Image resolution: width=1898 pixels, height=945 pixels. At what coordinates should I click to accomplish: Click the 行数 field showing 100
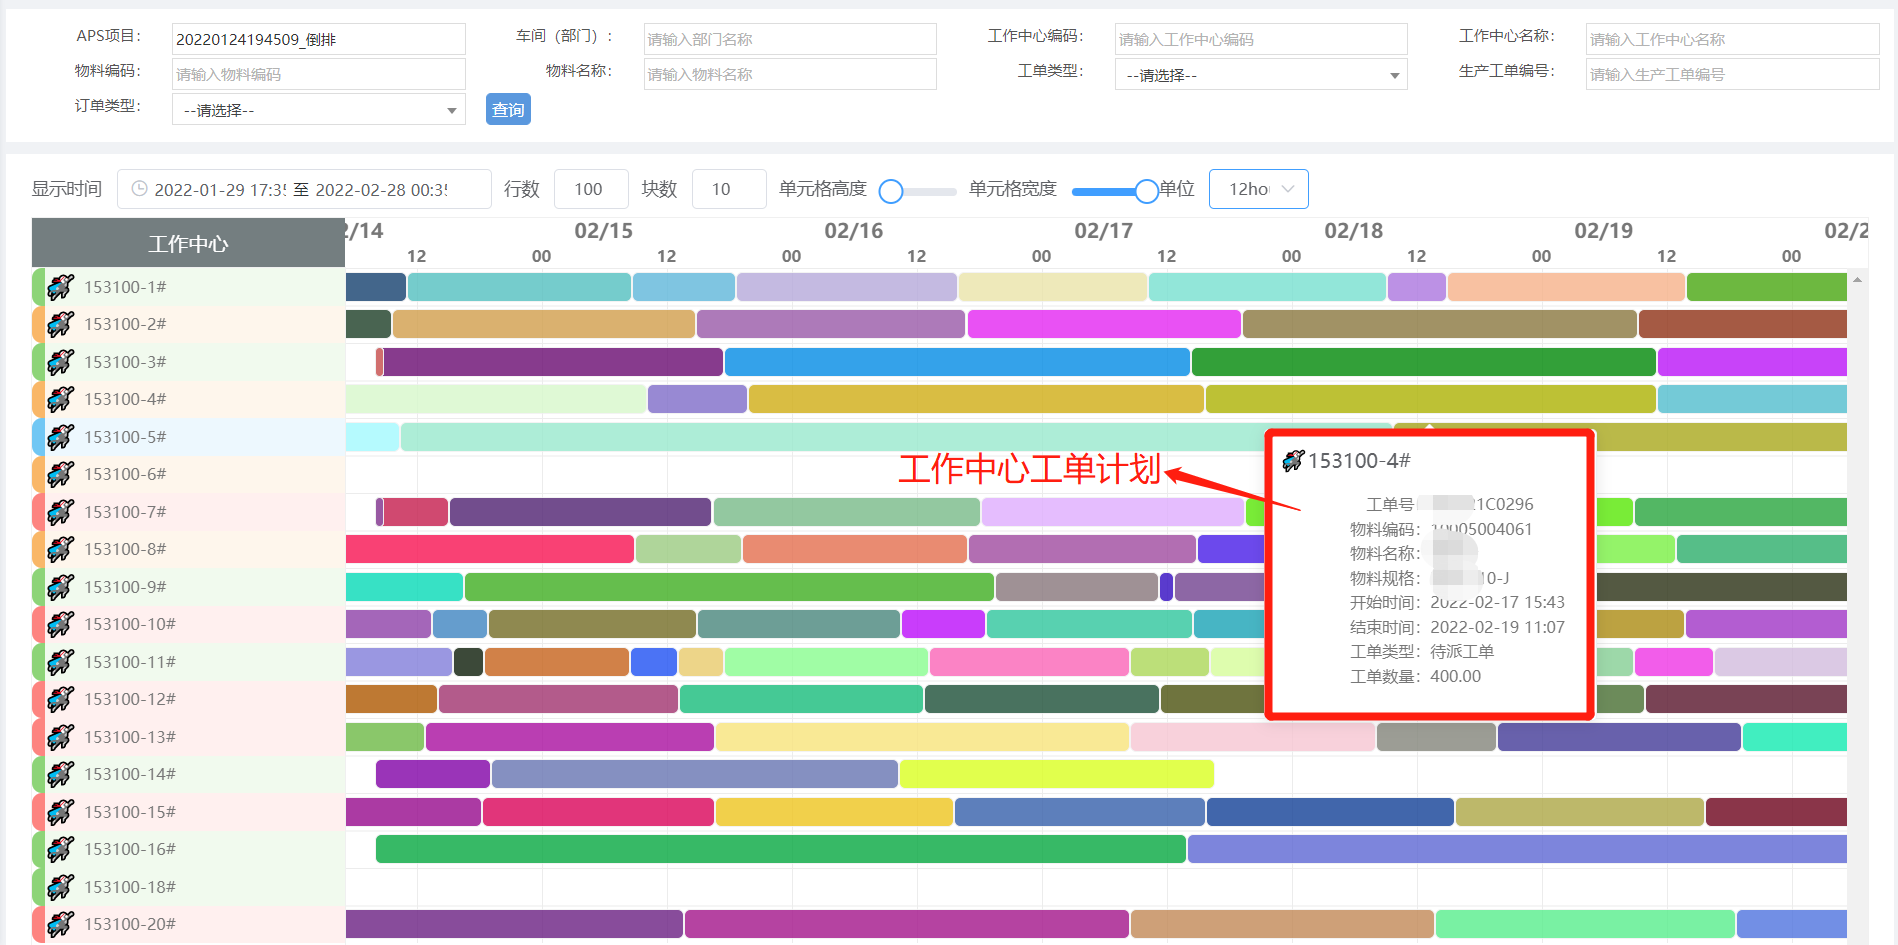[590, 189]
